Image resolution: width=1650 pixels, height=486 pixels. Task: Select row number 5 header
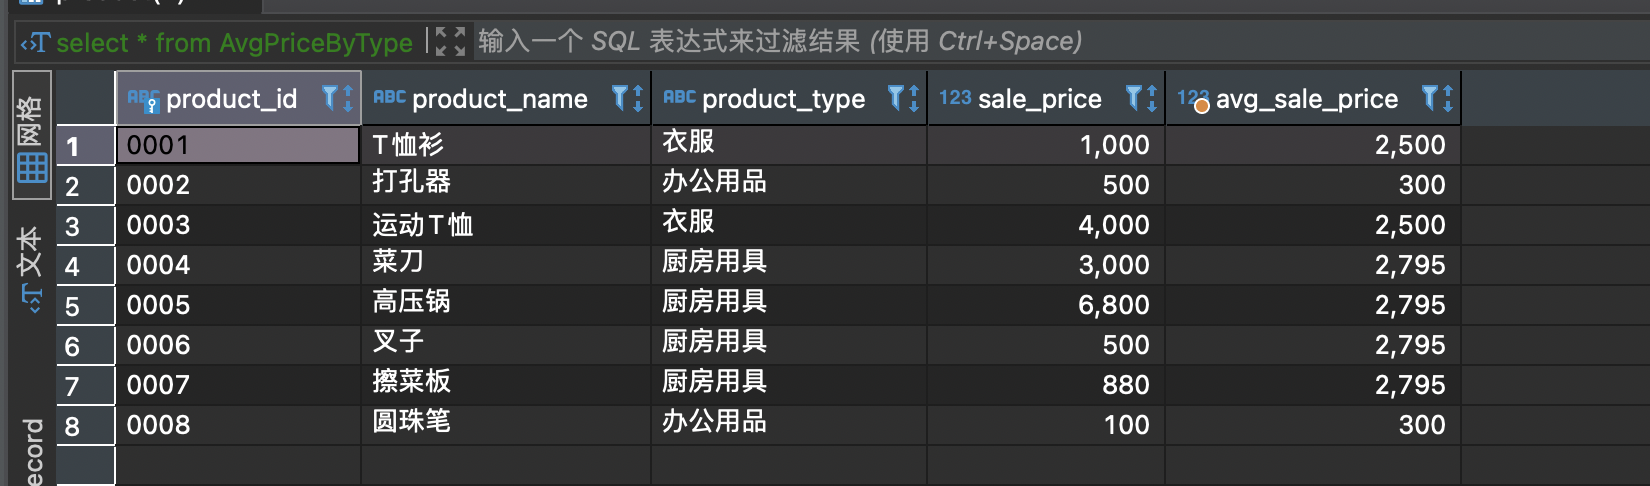click(85, 305)
